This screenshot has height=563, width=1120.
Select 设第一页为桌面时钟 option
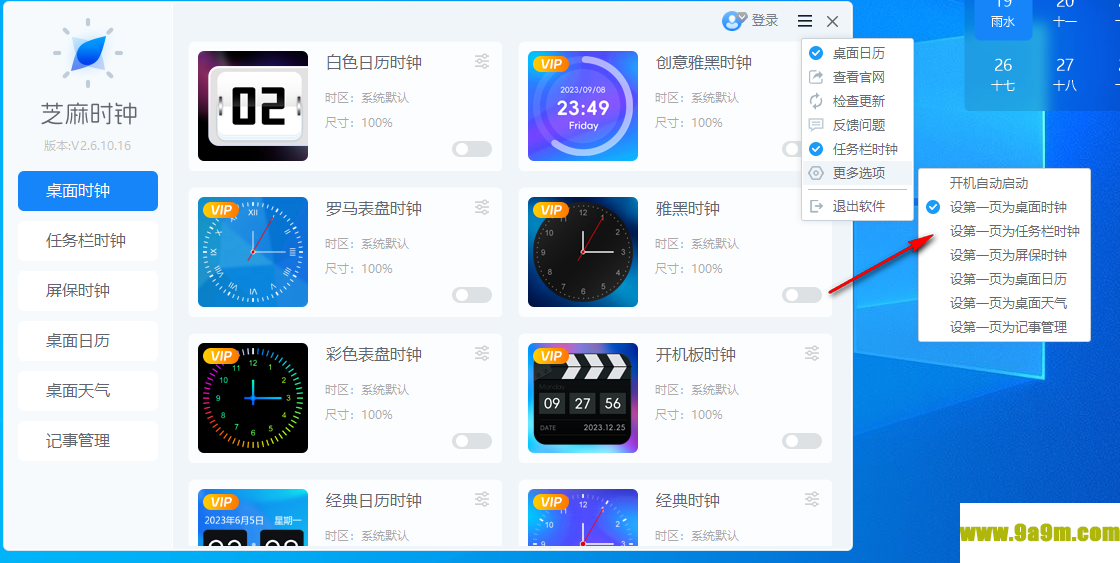coord(1004,207)
